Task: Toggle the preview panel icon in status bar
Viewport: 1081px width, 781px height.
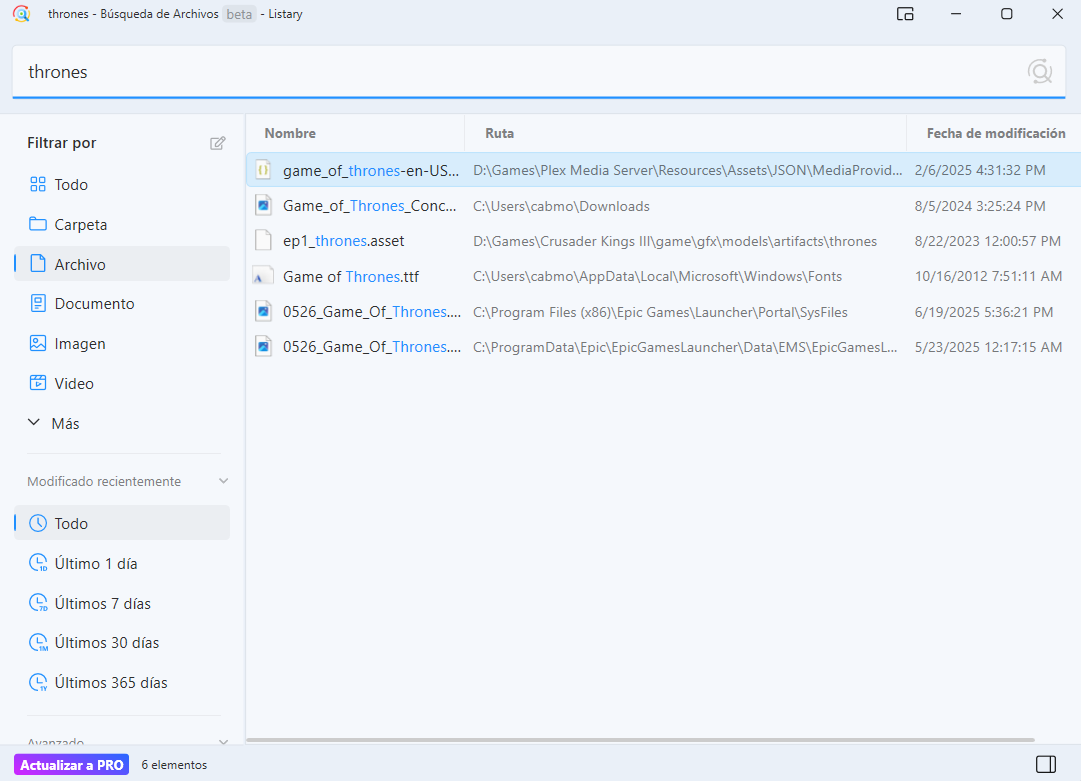Action: [1045, 764]
